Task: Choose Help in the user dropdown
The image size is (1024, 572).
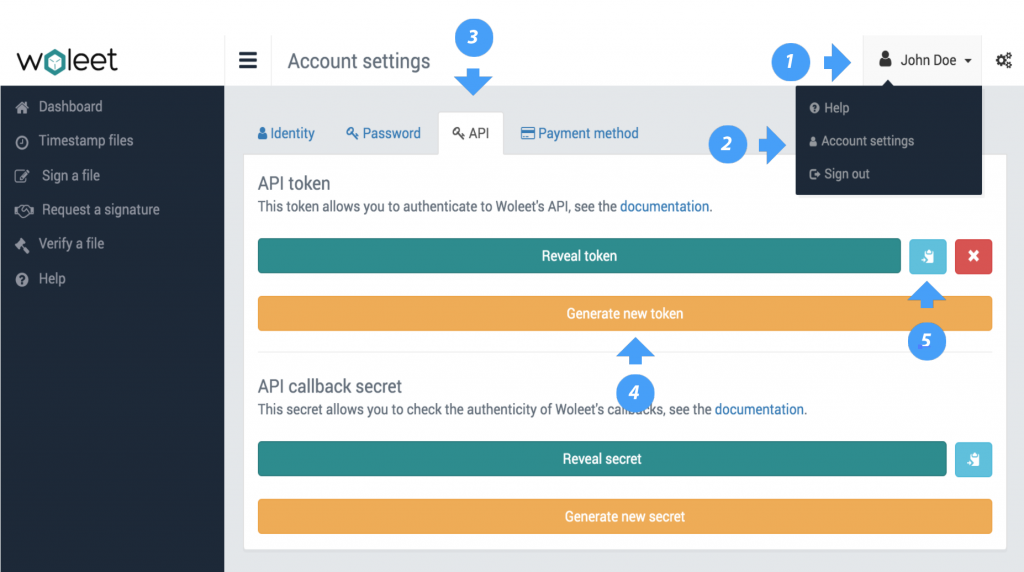Action: point(829,108)
